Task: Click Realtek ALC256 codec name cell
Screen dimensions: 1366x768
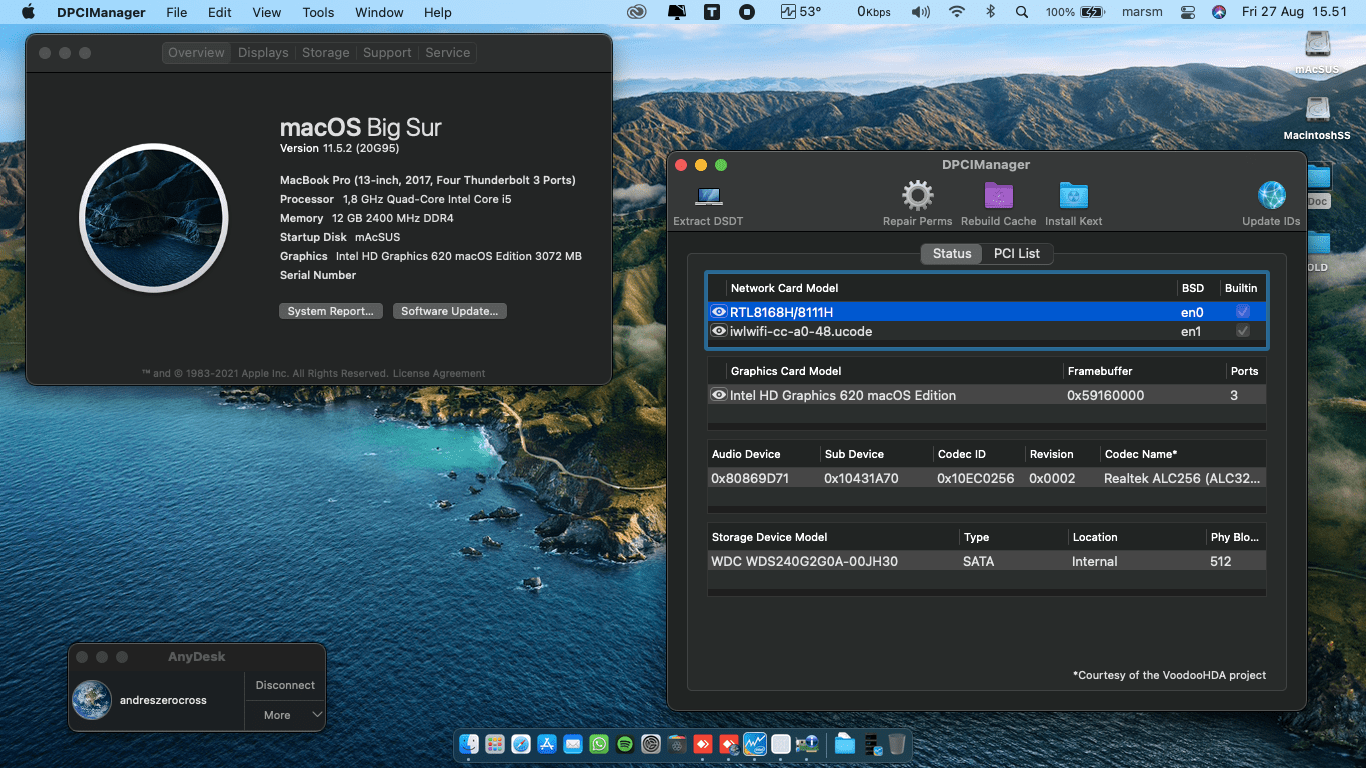Action: pyautogui.click(x=1182, y=478)
